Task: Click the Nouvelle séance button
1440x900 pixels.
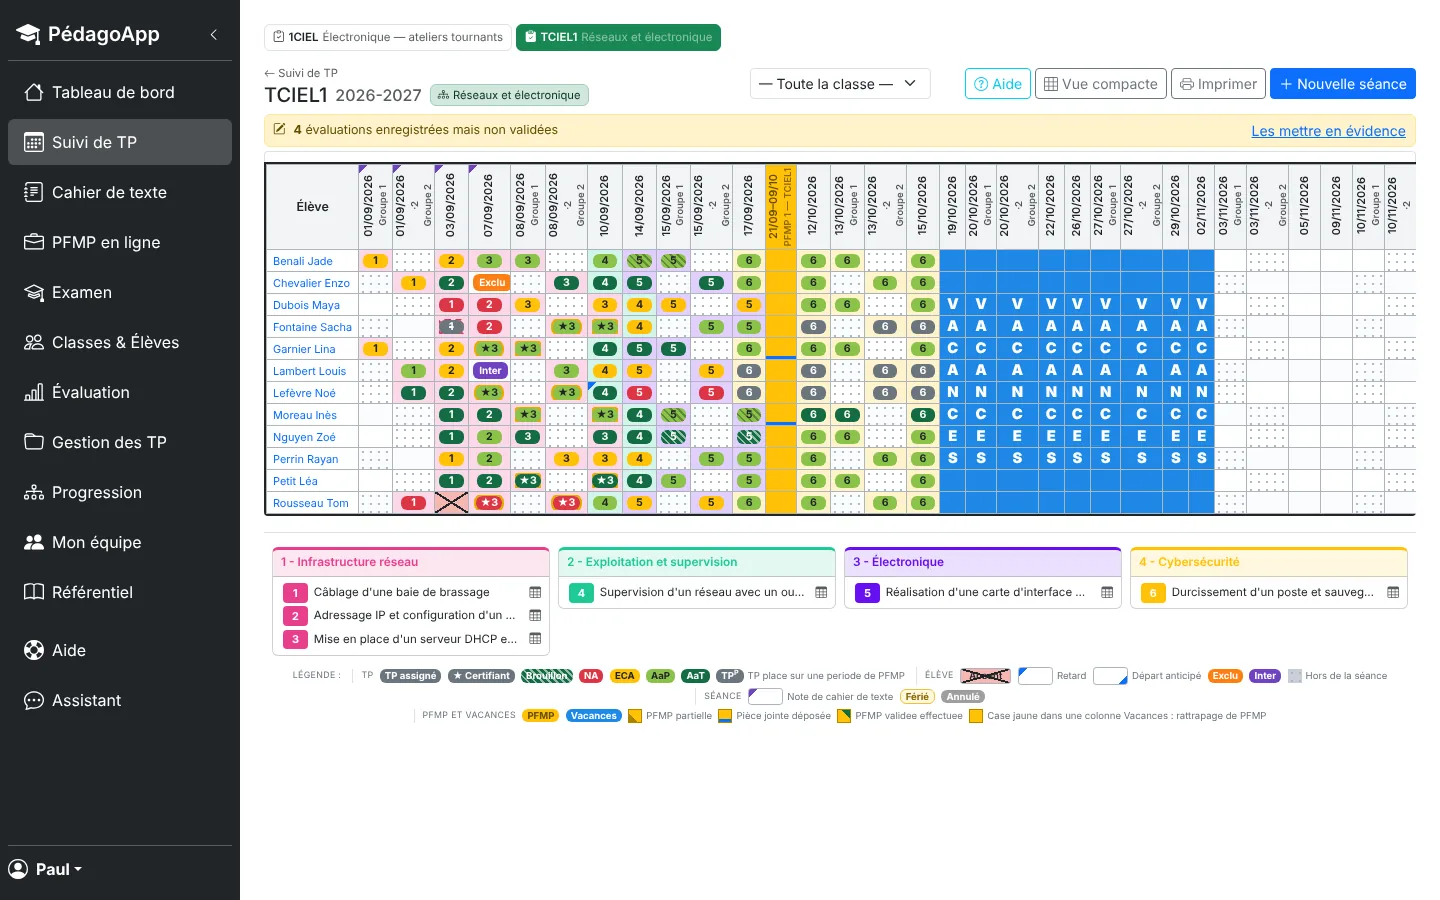Action: click(x=1342, y=84)
